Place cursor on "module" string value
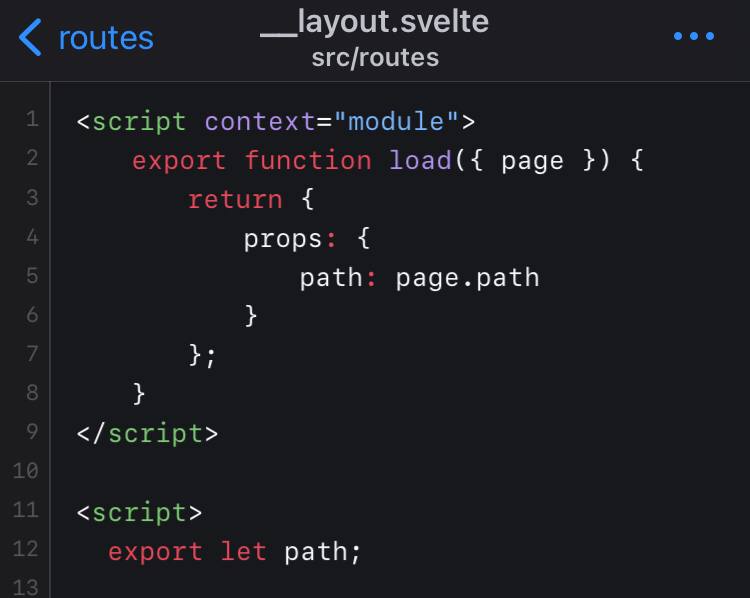Viewport: 750px width, 598px height. coord(396,122)
